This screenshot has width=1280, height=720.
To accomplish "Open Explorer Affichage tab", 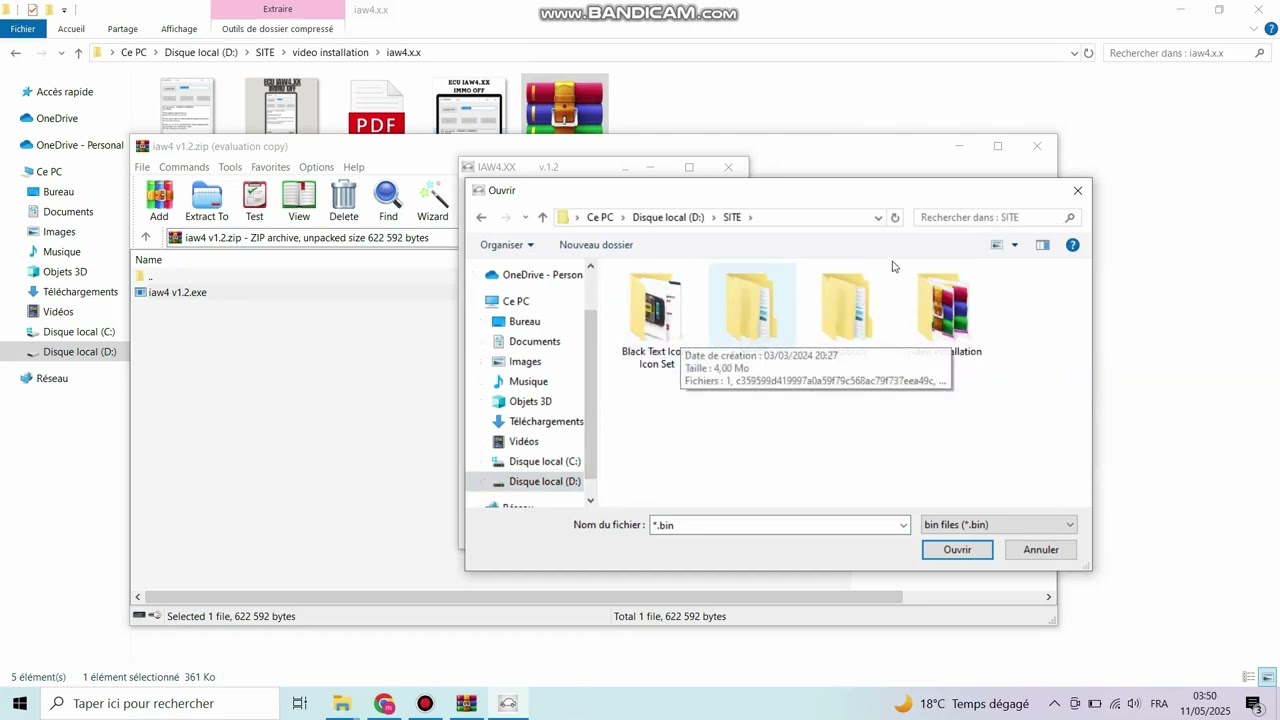I will [x=179, y=29].
